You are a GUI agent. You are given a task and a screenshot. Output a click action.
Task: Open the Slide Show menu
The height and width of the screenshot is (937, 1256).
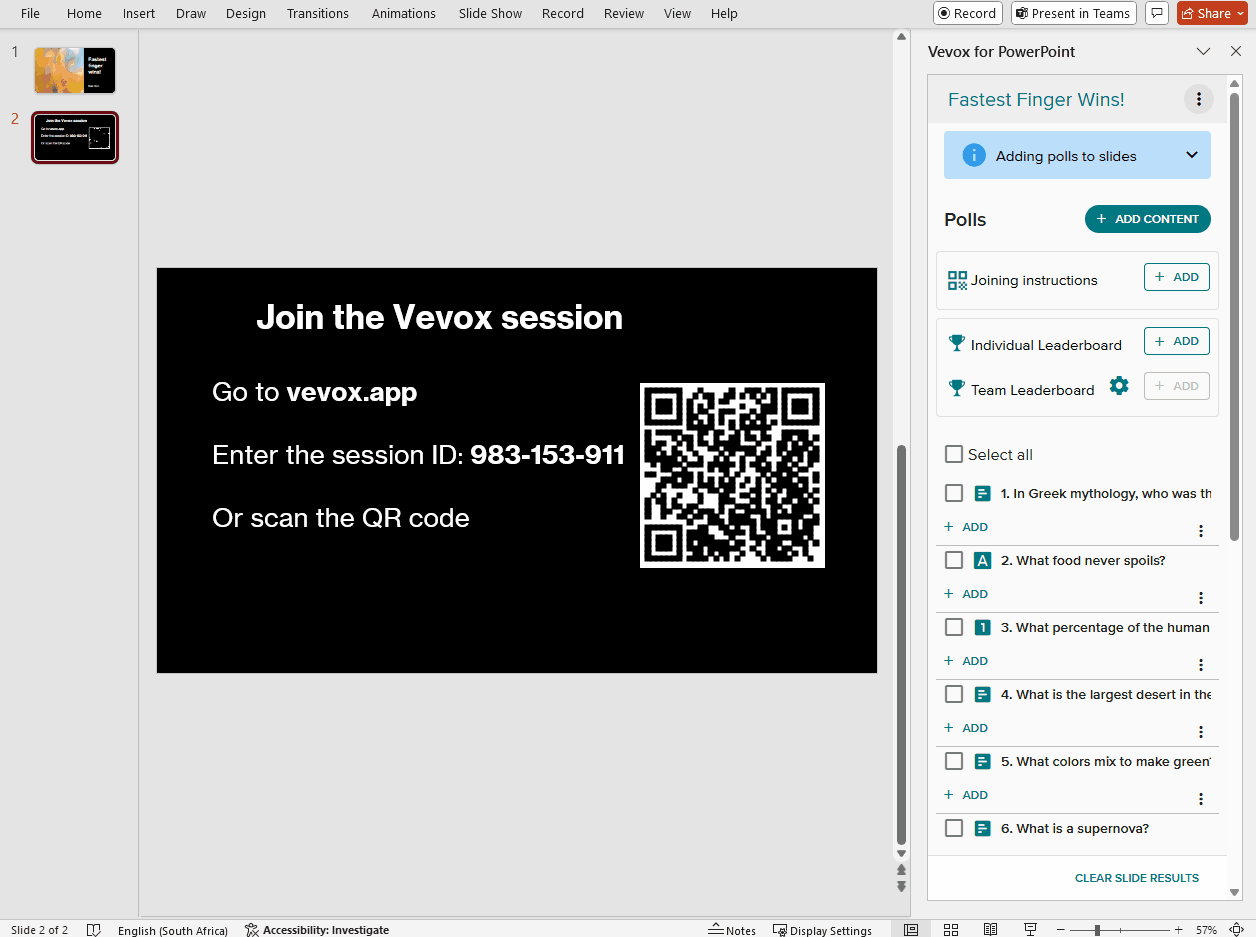pos(490,13)
